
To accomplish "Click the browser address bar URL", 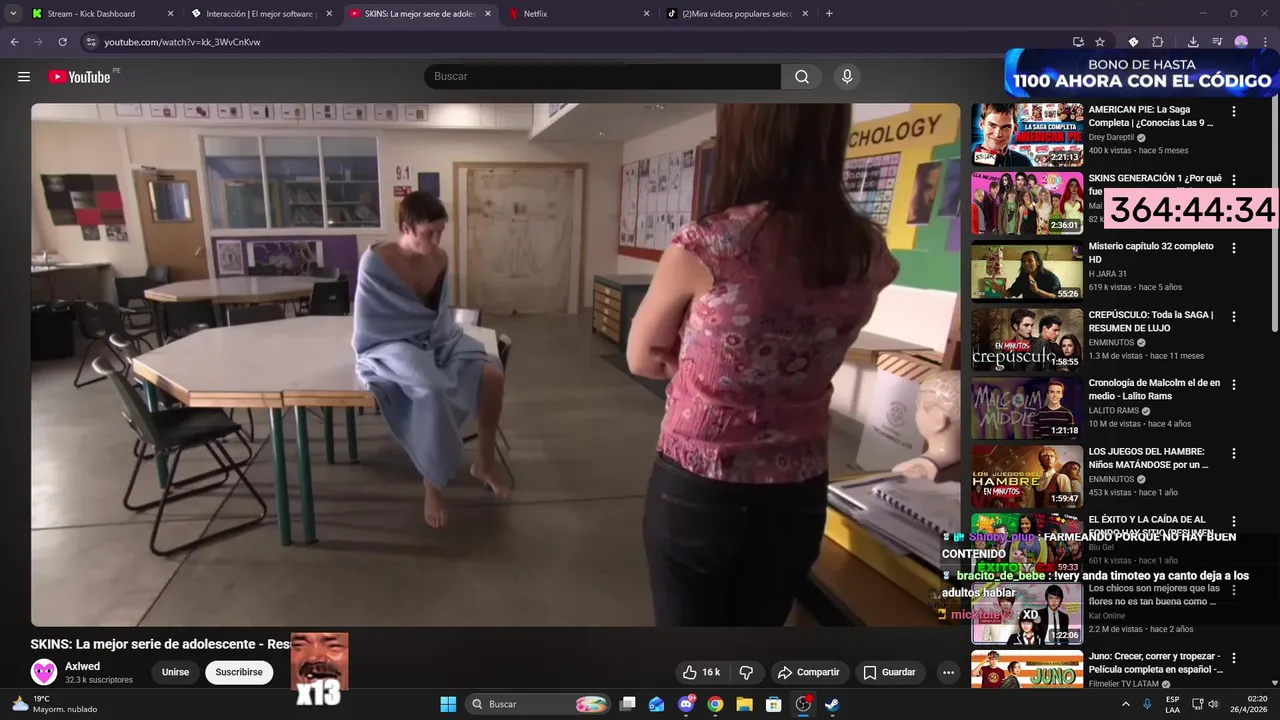I will [182, 42].
